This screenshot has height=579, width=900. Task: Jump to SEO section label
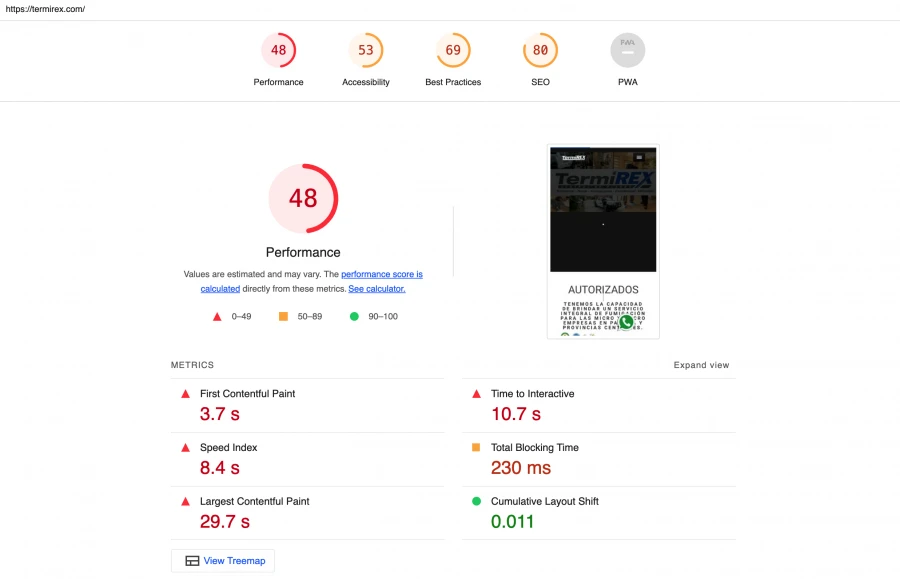(540, 82)
